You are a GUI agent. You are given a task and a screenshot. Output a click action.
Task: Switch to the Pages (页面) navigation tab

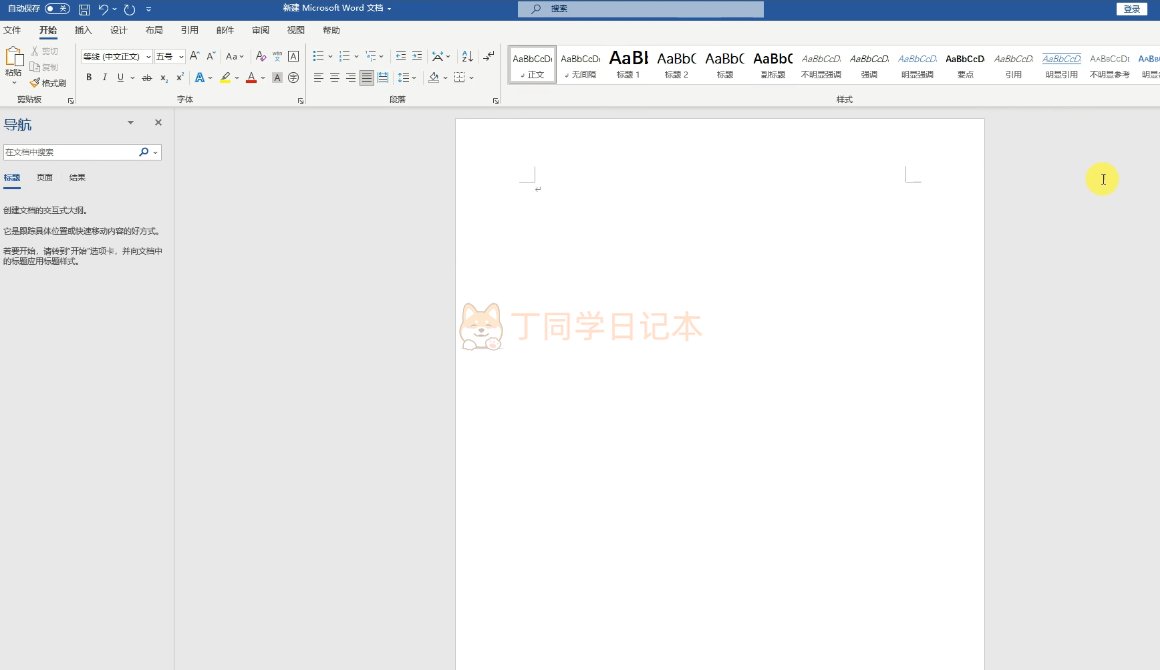(45, 177)
